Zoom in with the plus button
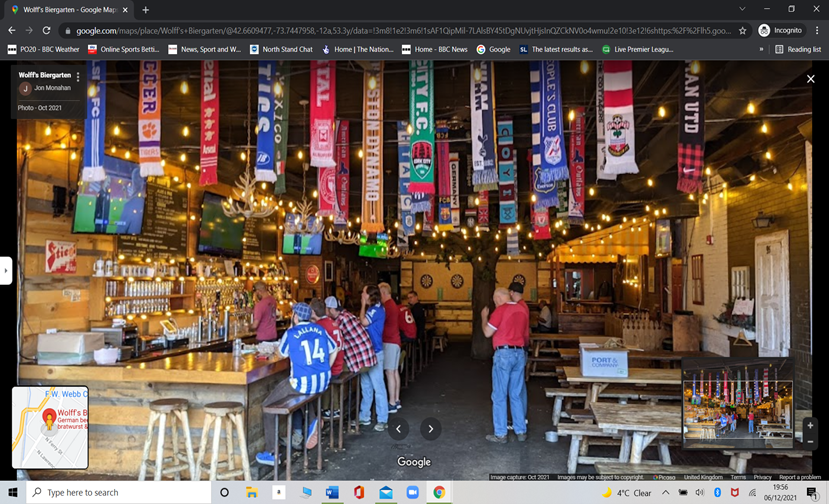Viewport: 829px width, 504px height. 810,425
